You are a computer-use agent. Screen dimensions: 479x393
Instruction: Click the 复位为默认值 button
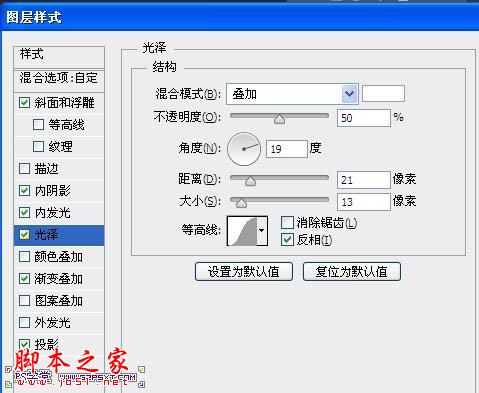click(352, 272)
